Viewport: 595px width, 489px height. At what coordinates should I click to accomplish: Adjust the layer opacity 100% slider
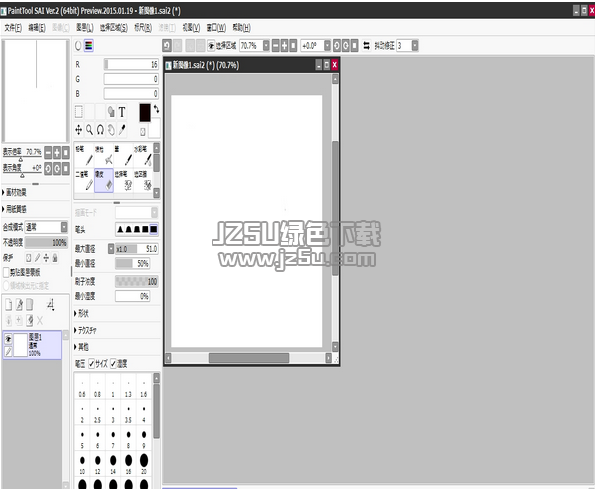(46, 242)
